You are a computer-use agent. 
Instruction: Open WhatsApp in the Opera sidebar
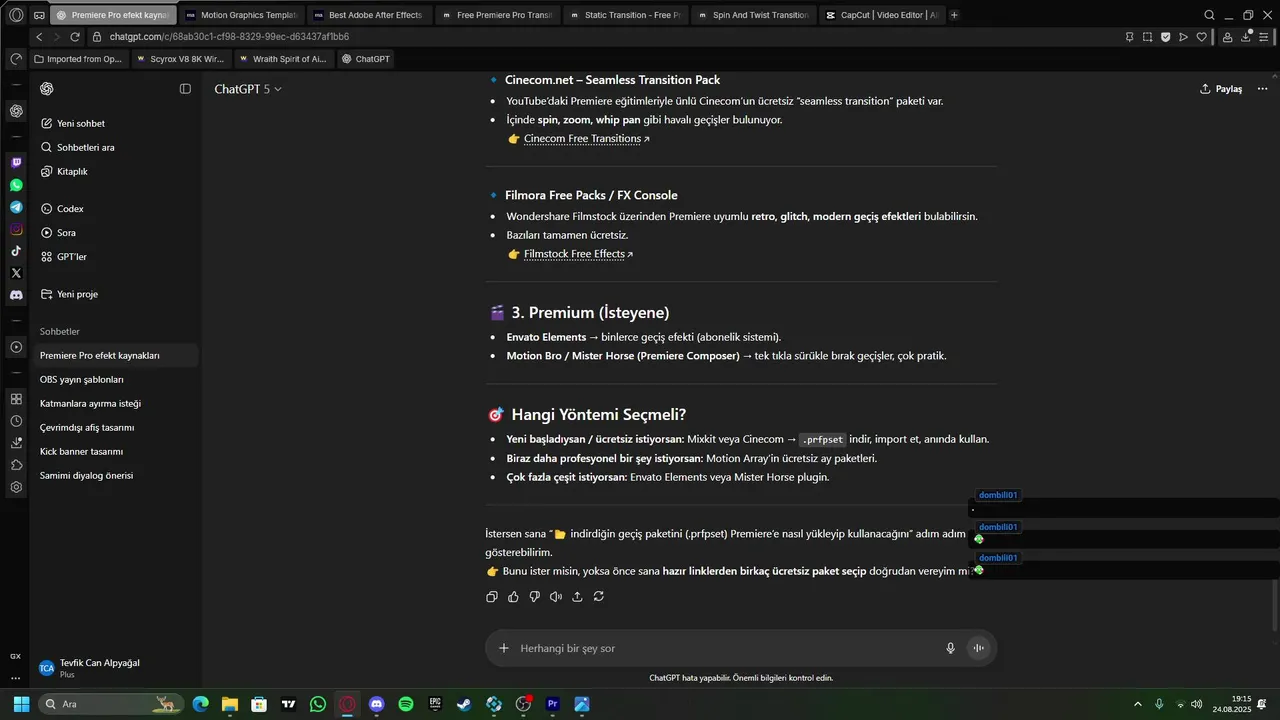pos(16,185)
